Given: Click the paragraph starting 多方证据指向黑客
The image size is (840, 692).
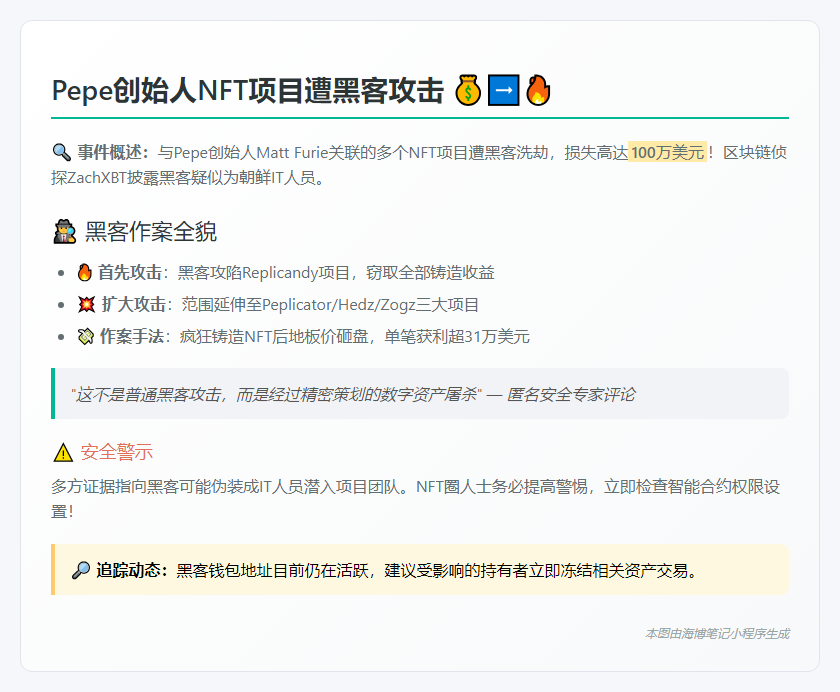Looking at the screenshot, I should point(415,499).
